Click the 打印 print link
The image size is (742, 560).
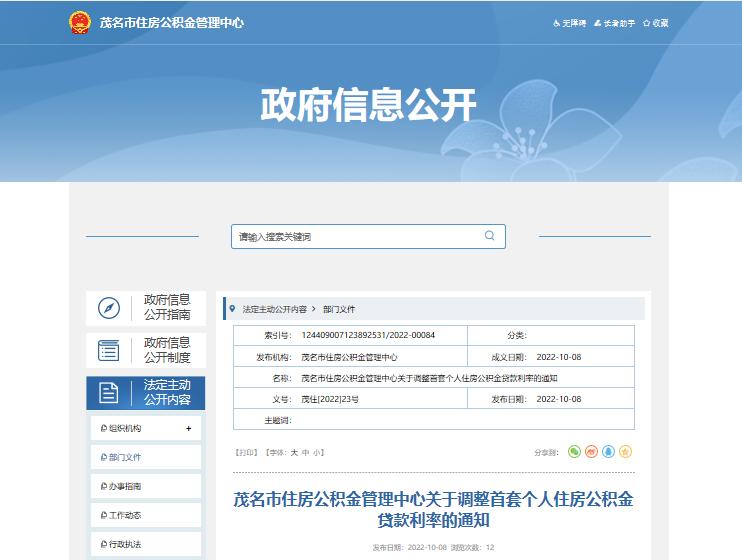(245, 453)
